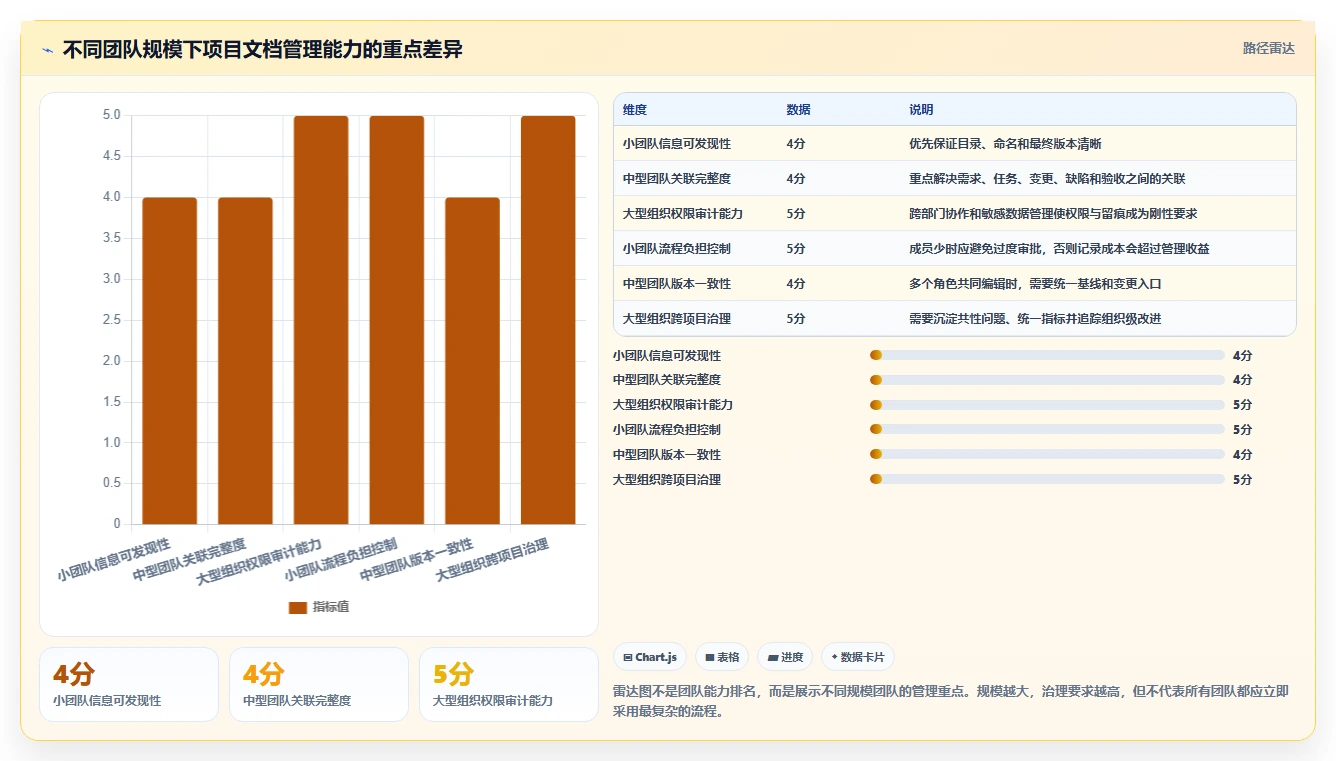
Task: Click the 大型组织权限审计能力 progress bar
Action: click(x=1047, y=405)
